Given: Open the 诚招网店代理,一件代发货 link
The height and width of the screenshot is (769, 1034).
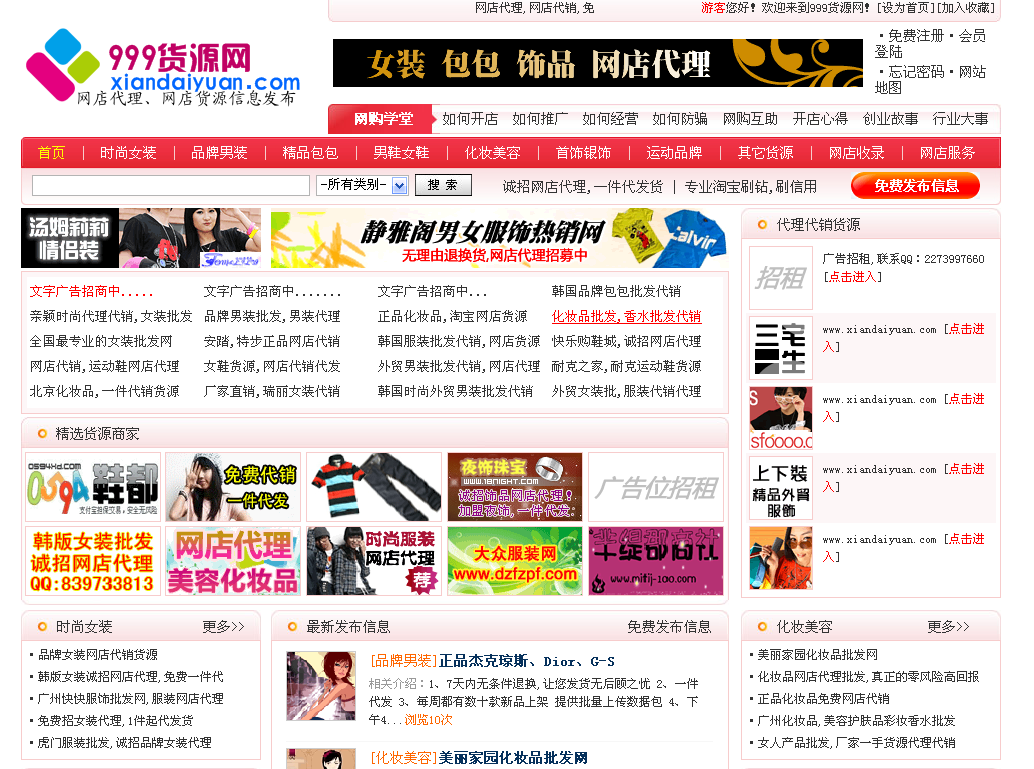Looking at the screenshot, I should (583, 187).
